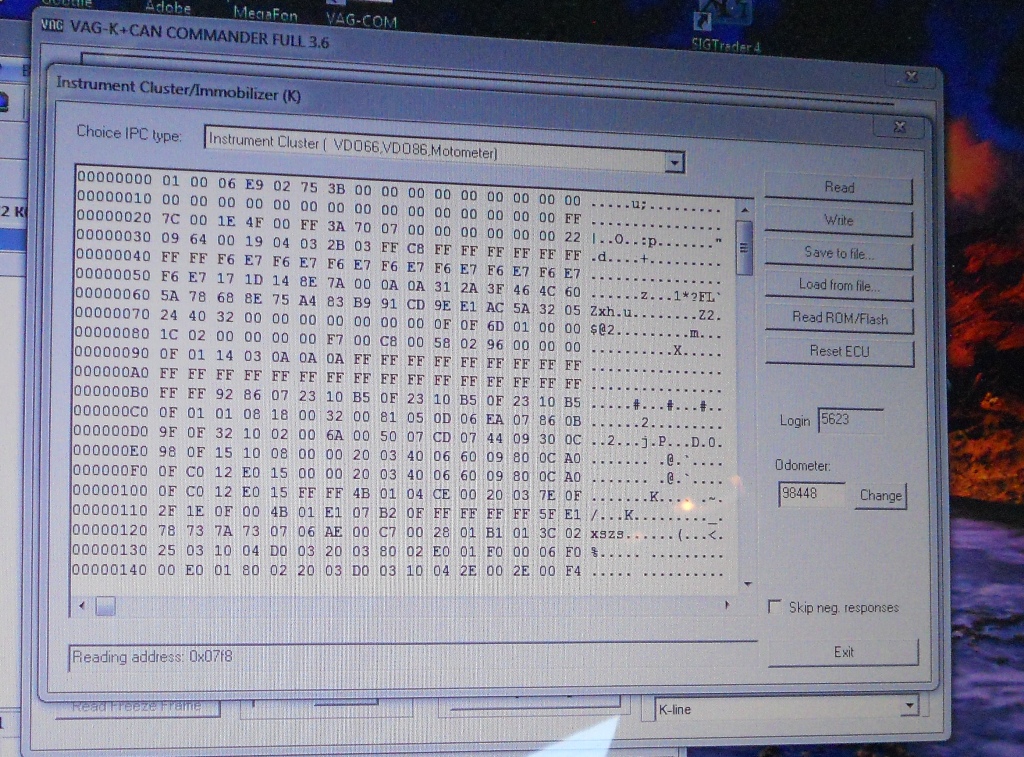
Task: Toggle the Skip neg. responses checkbox
Action: pyautogui.click(x=775, y=607)
